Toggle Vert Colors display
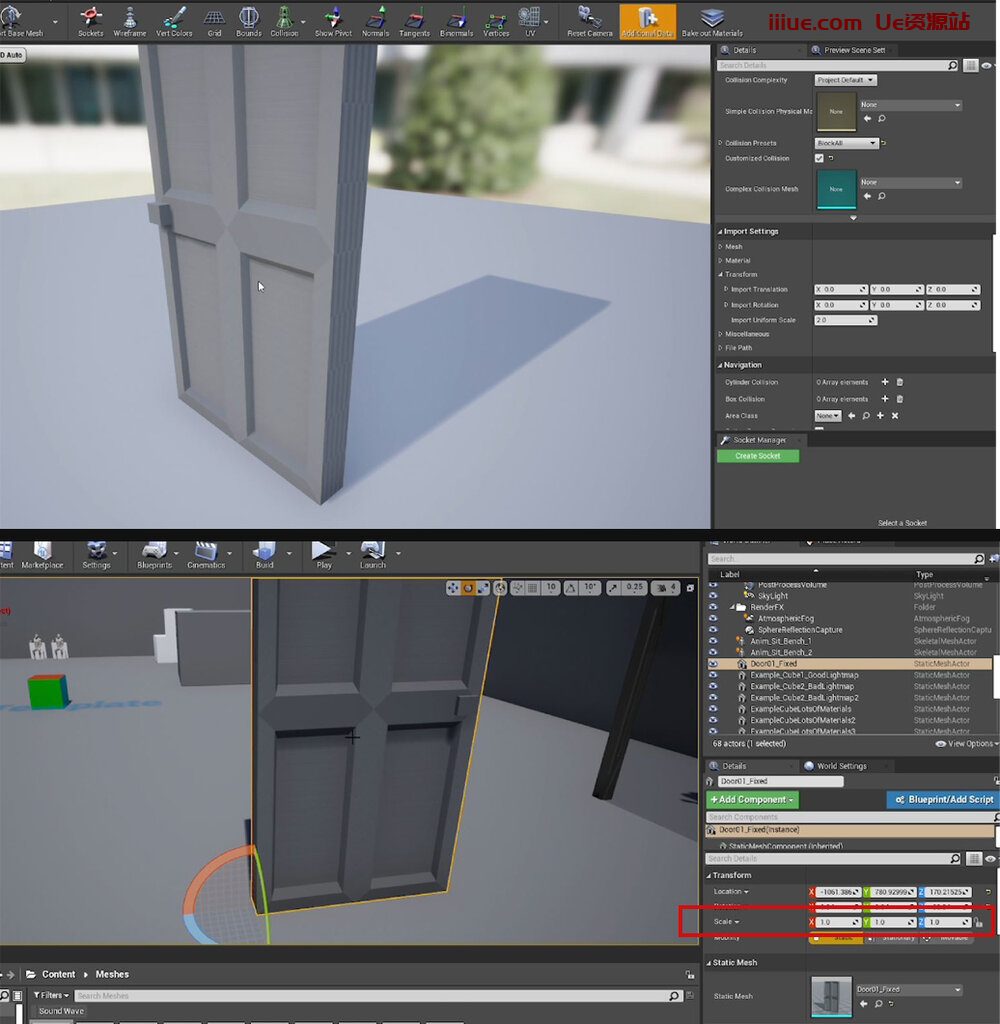 174,20
